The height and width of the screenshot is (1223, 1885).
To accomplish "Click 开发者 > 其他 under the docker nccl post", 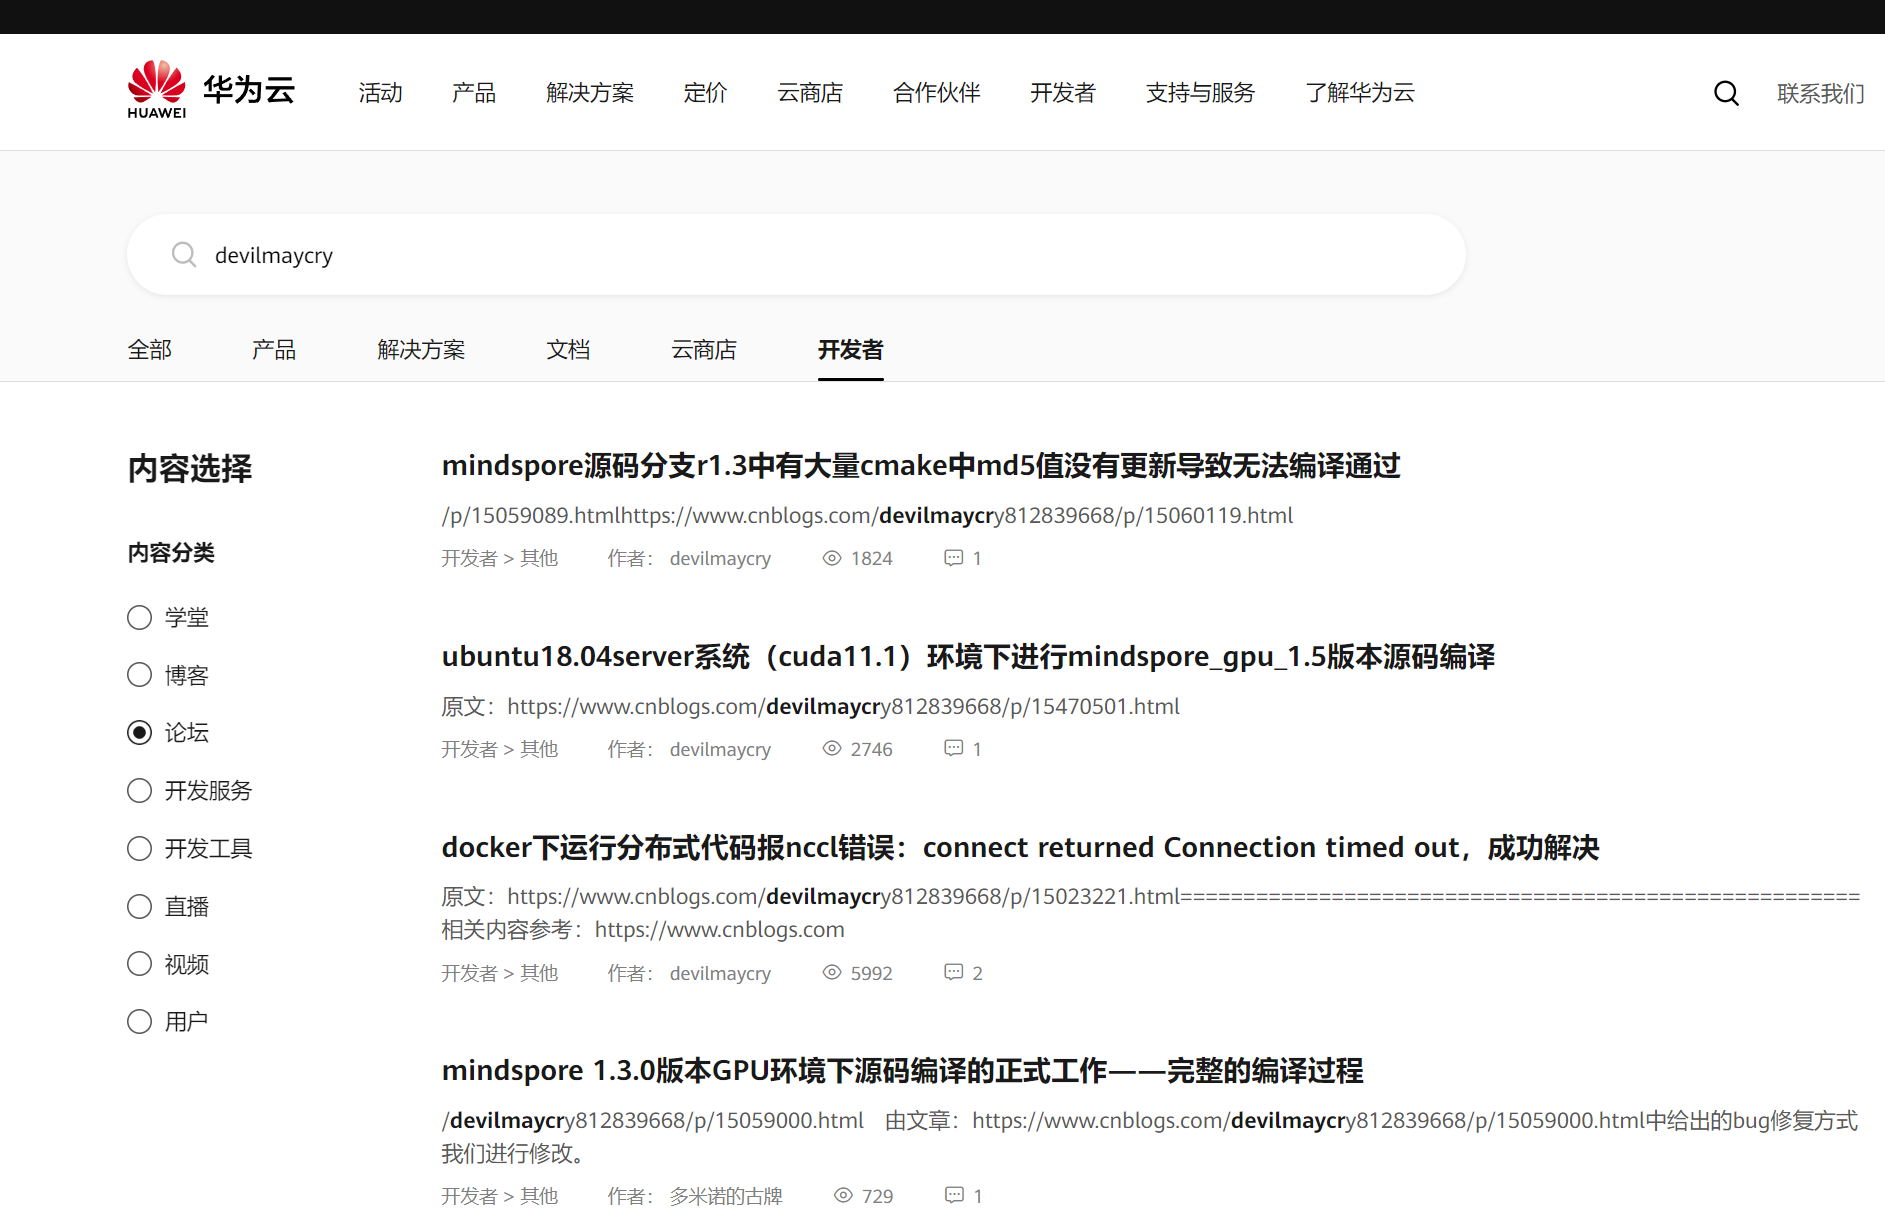I will tap(500, 973).
